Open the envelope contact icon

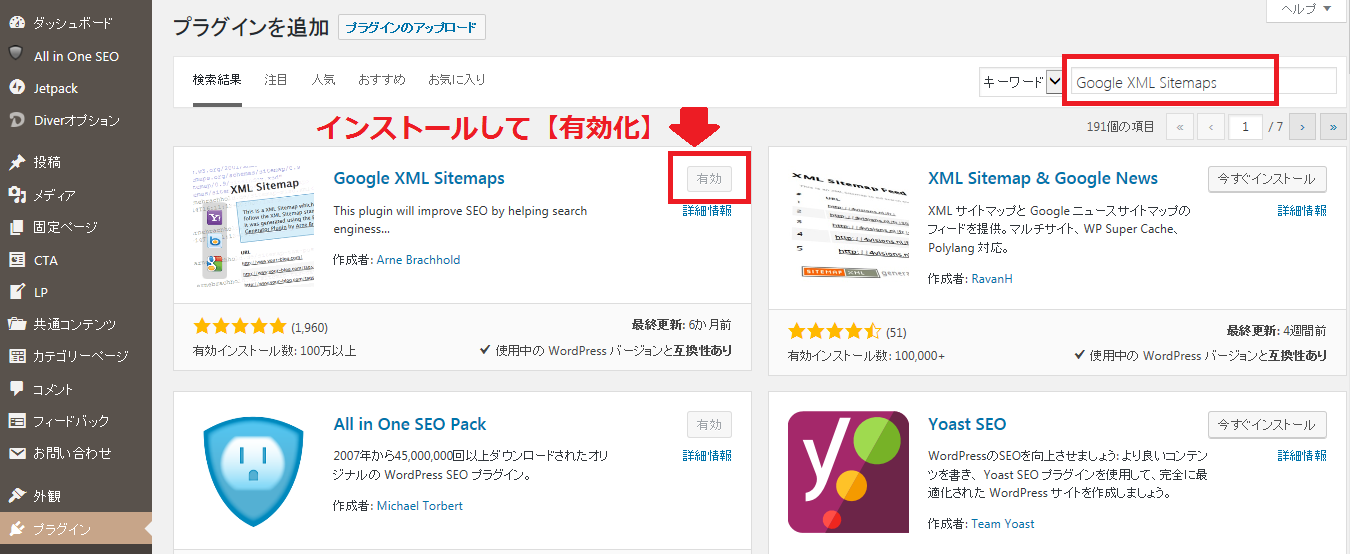[x=16, y=453]
